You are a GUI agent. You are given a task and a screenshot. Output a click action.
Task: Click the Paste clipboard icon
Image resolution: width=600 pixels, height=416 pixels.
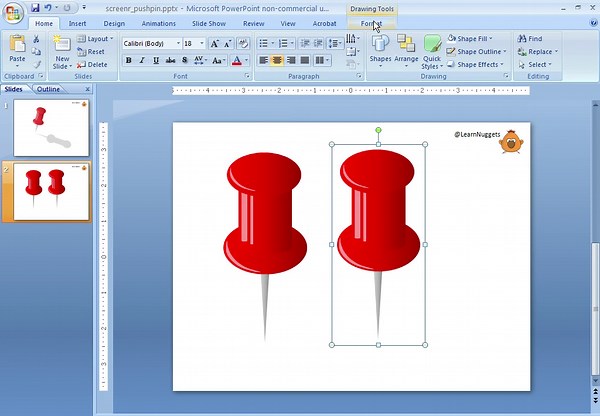17,44
